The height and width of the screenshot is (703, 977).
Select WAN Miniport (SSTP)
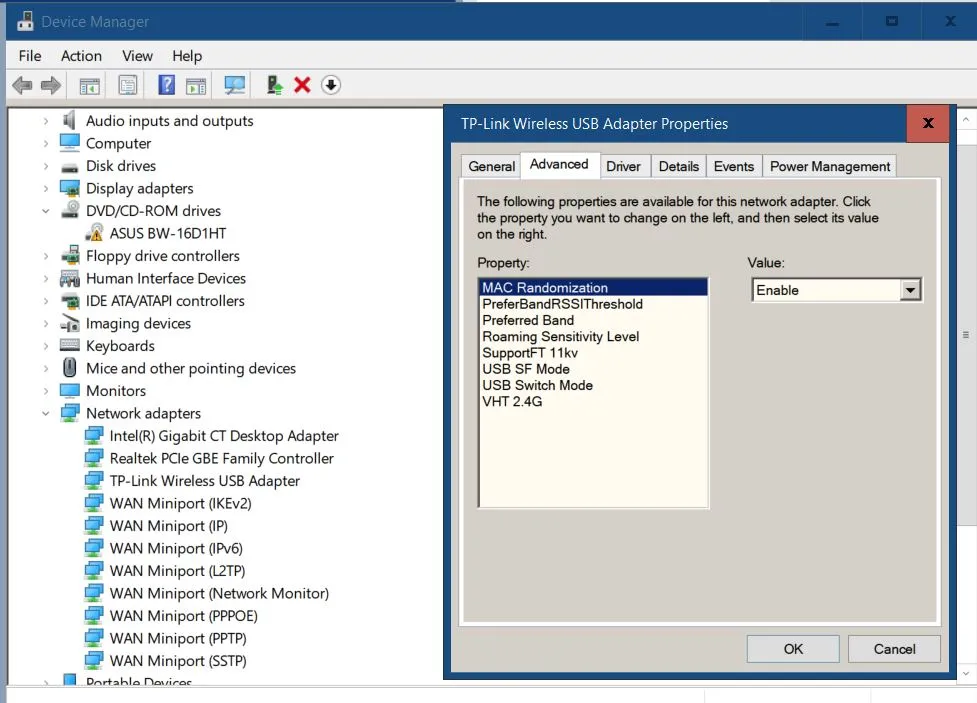point(178,661)
